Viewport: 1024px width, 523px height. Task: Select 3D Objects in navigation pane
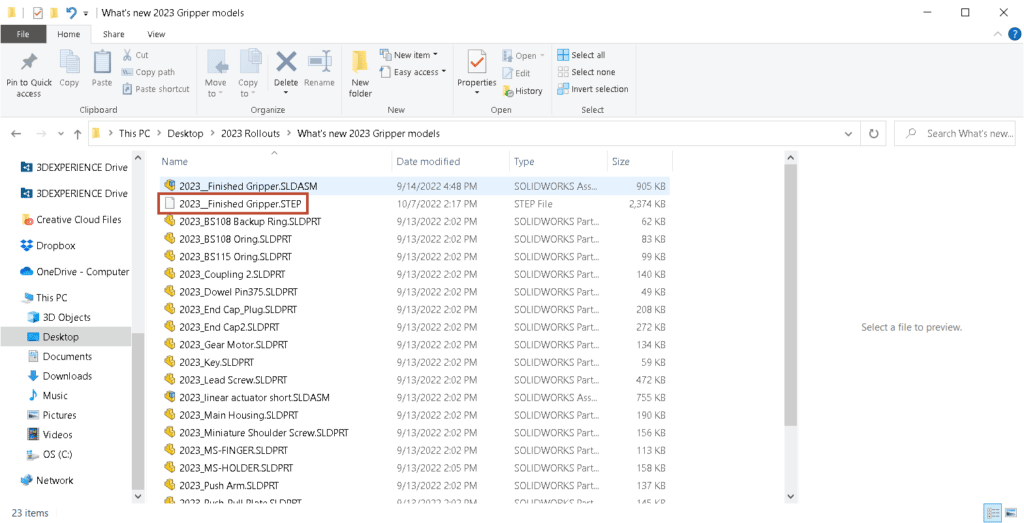coord(59,317)
